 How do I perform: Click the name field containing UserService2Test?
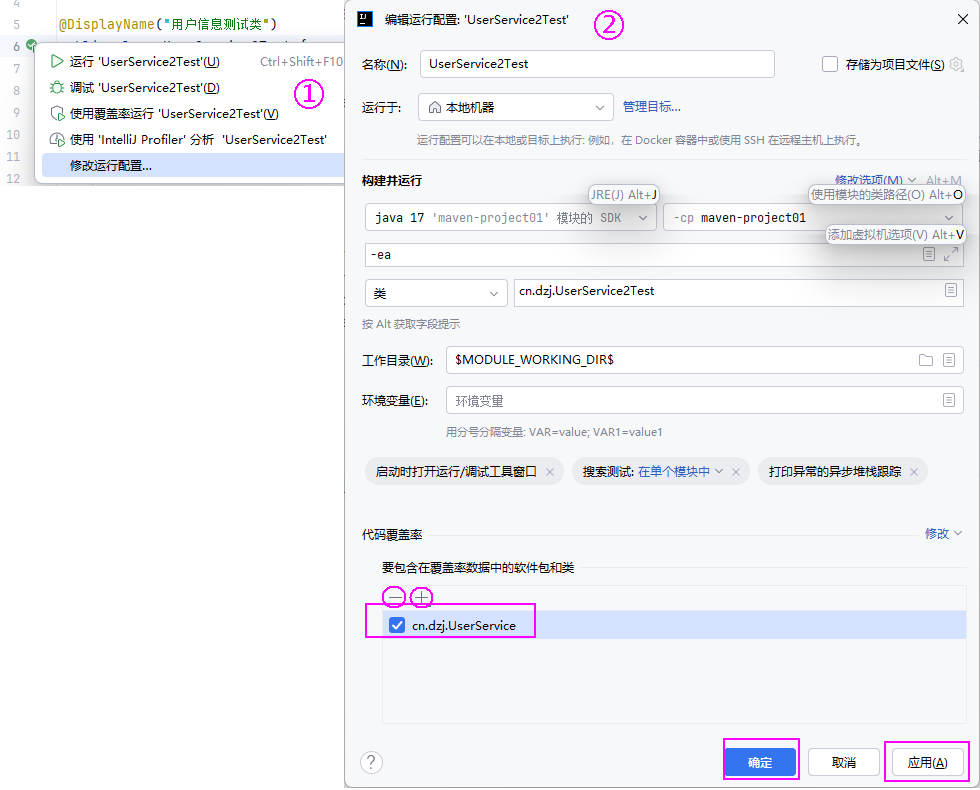click(x=597, y=64)
